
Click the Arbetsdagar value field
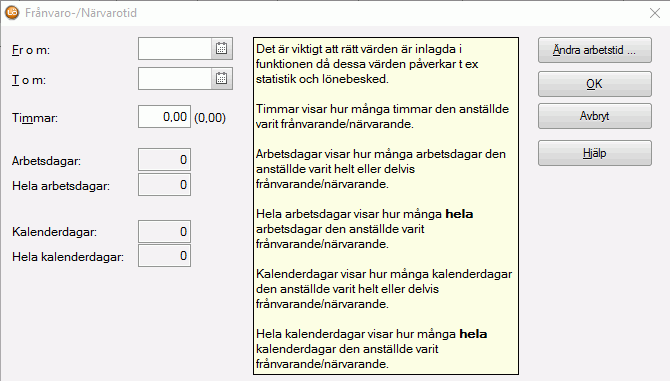165,160
